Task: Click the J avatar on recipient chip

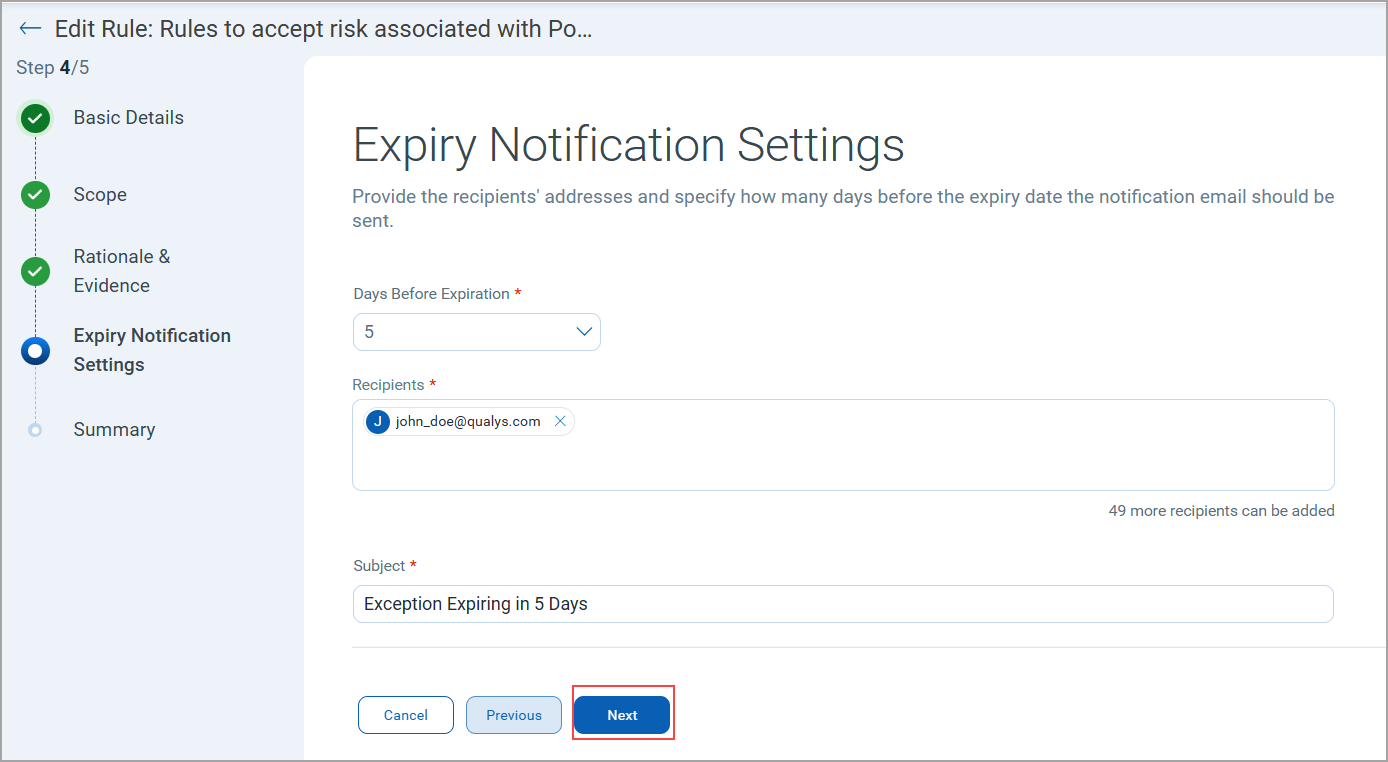Action: [378, 422]
